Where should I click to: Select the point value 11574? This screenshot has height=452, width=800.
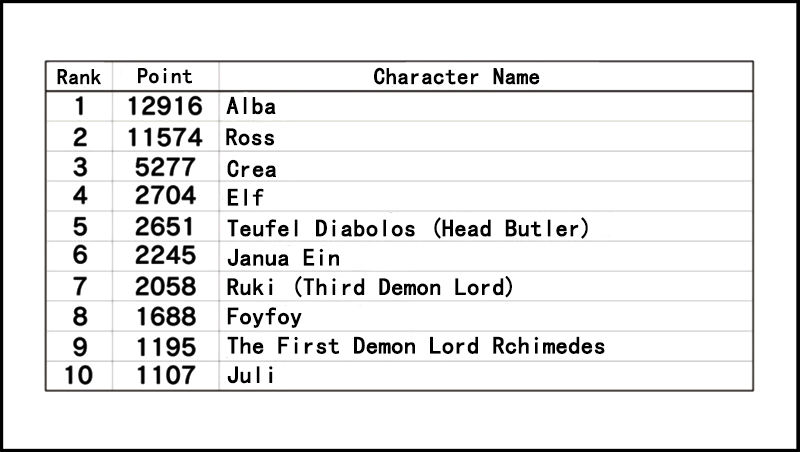(x=165, y=137)
